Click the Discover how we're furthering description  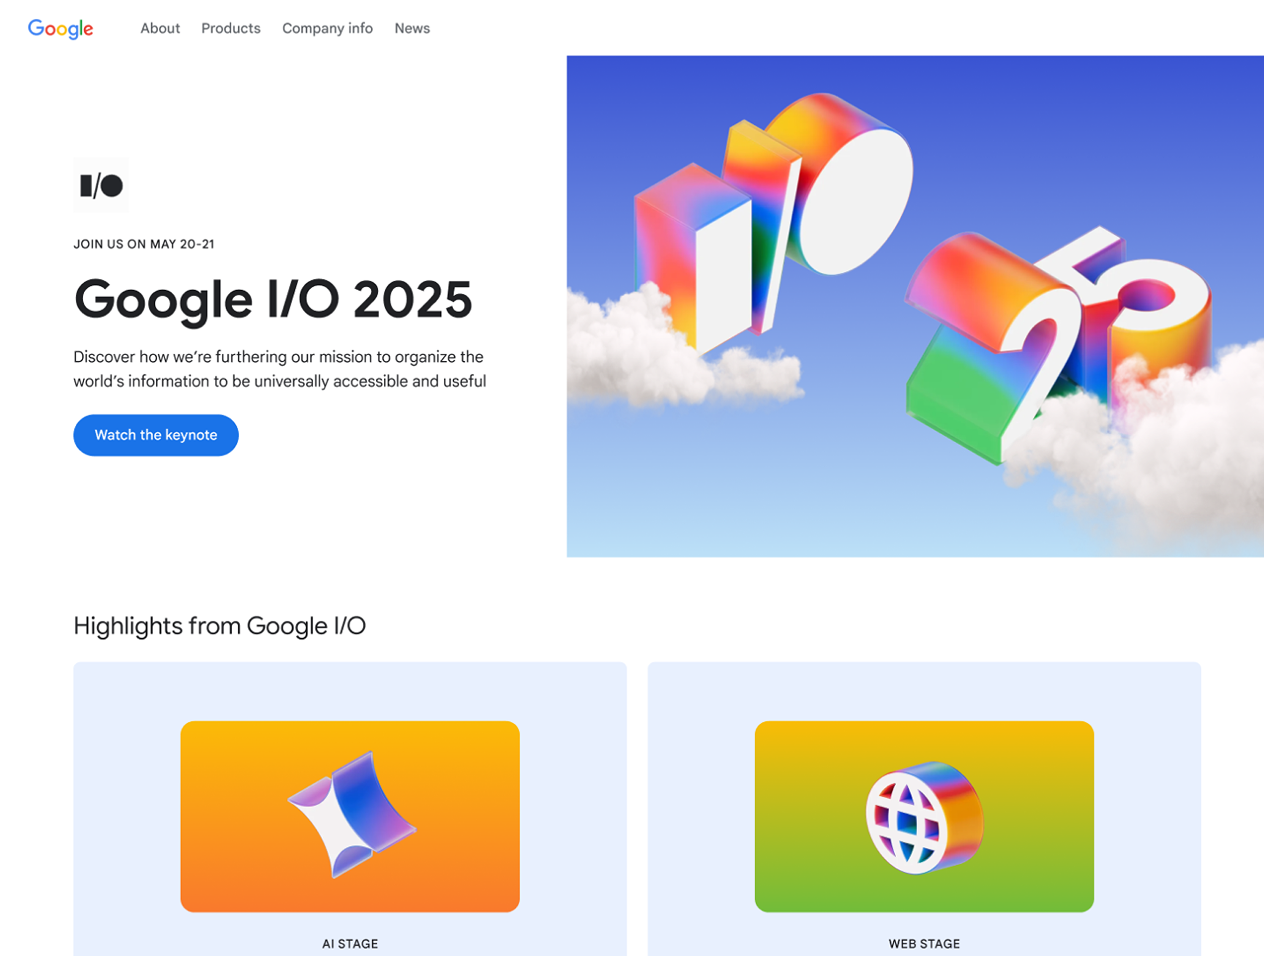pyautogui.click(x=280, y=369)
